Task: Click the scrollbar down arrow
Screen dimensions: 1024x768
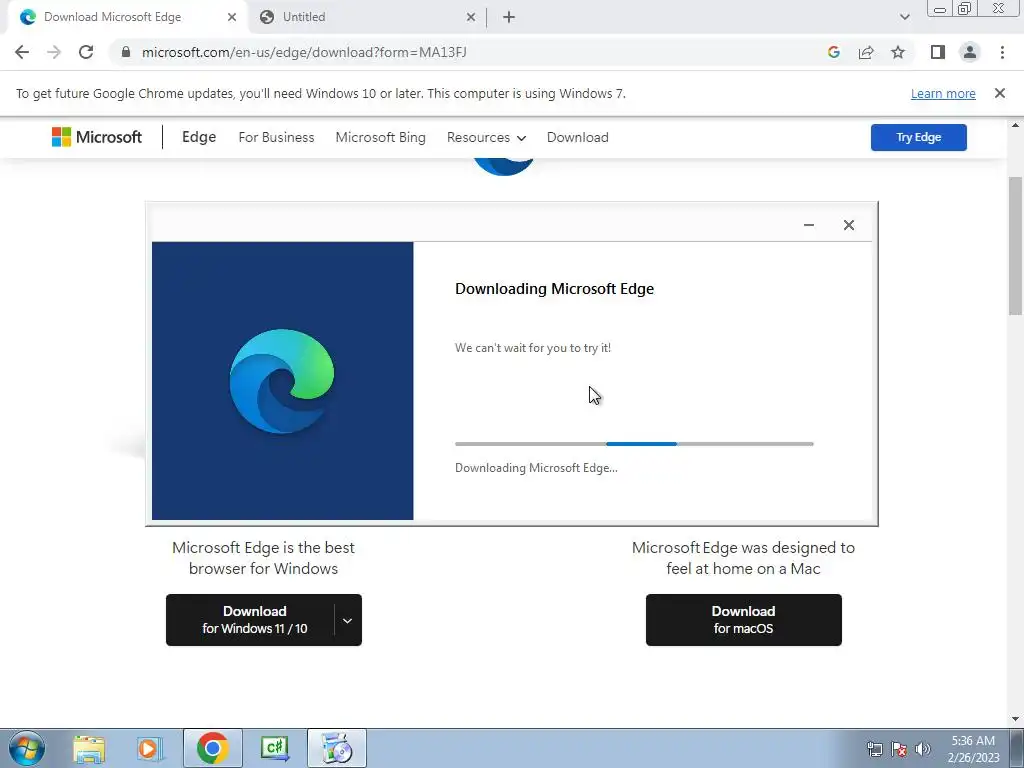Action: click(x=1016, y=719)
